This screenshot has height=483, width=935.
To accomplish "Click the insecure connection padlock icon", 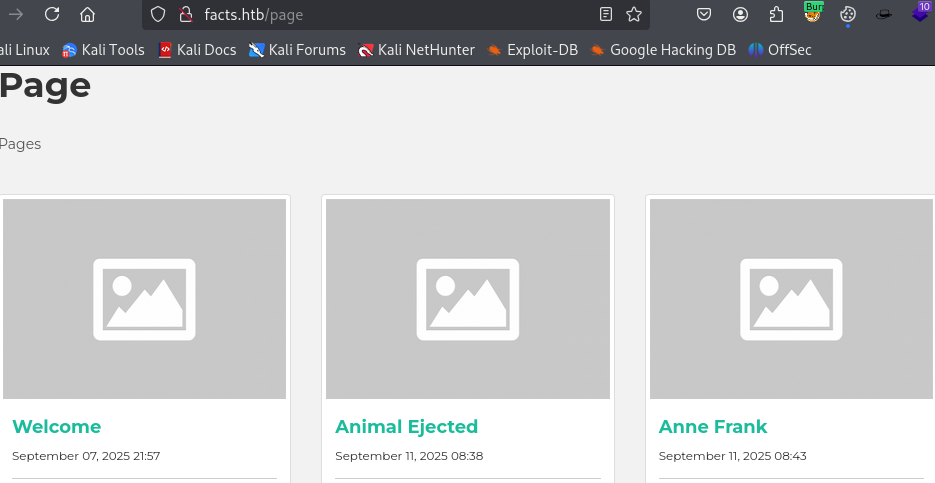I will tap(186, 14).
